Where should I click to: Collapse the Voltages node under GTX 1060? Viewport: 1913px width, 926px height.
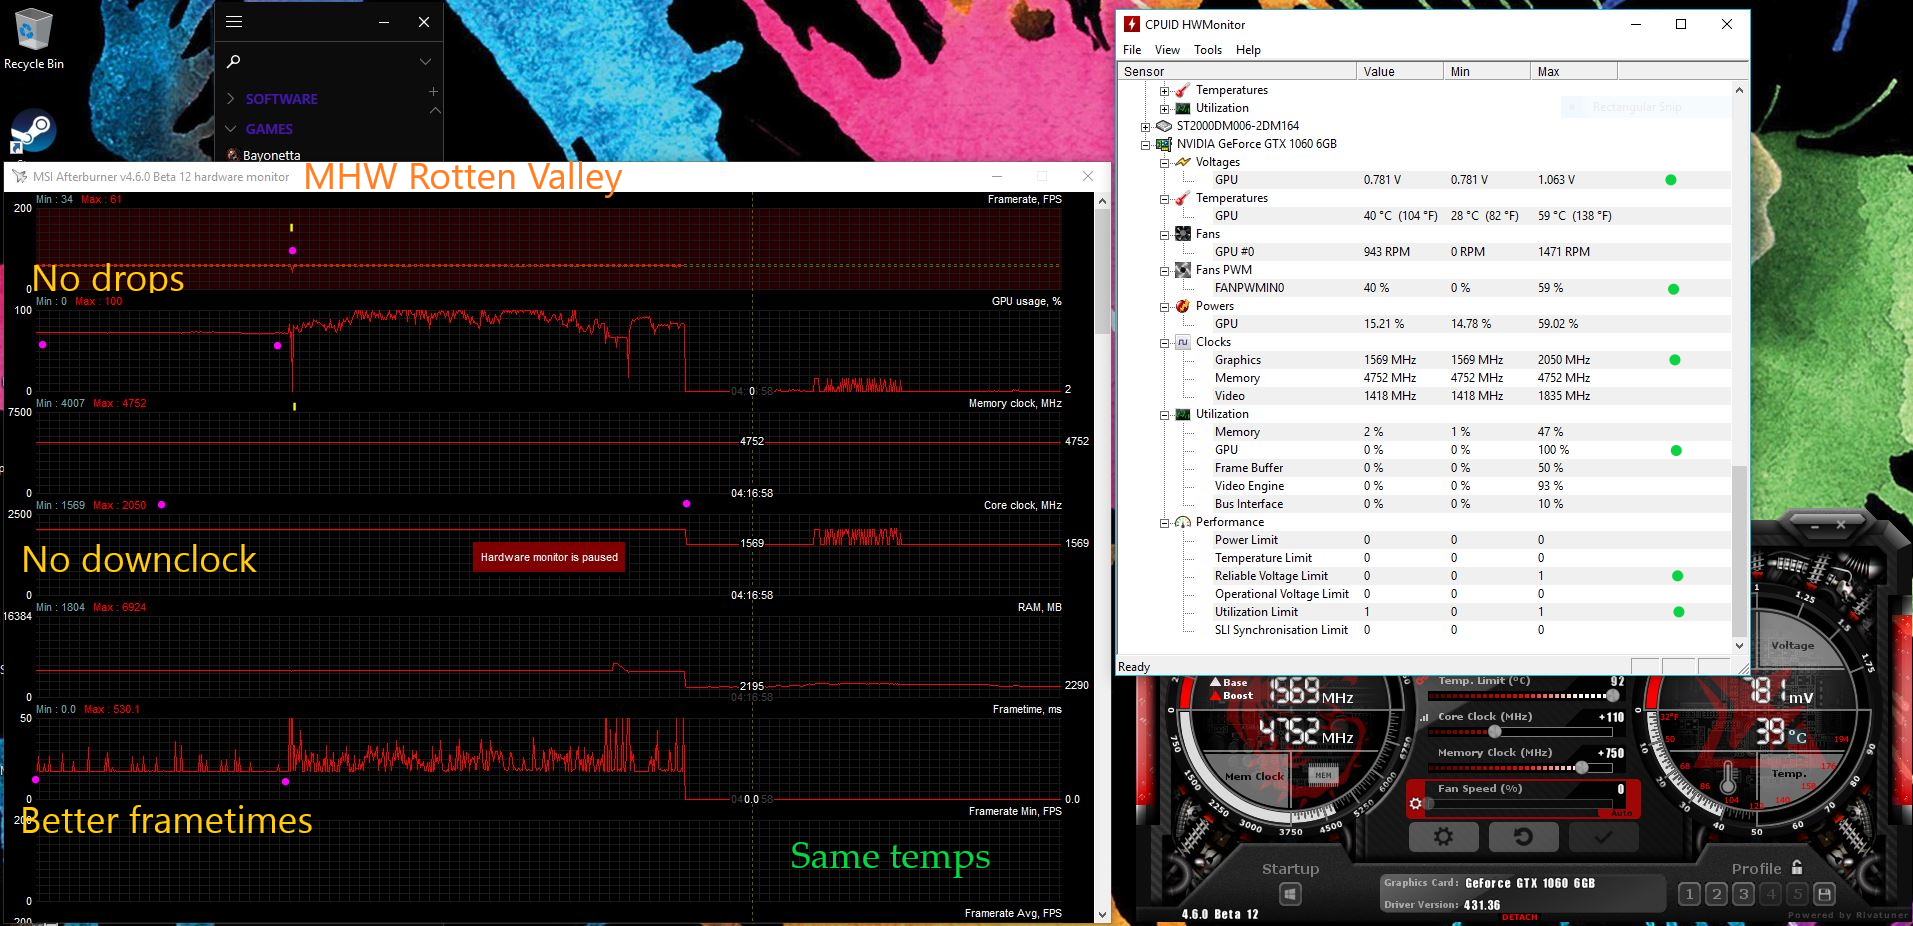click(x=1164, y=163)
